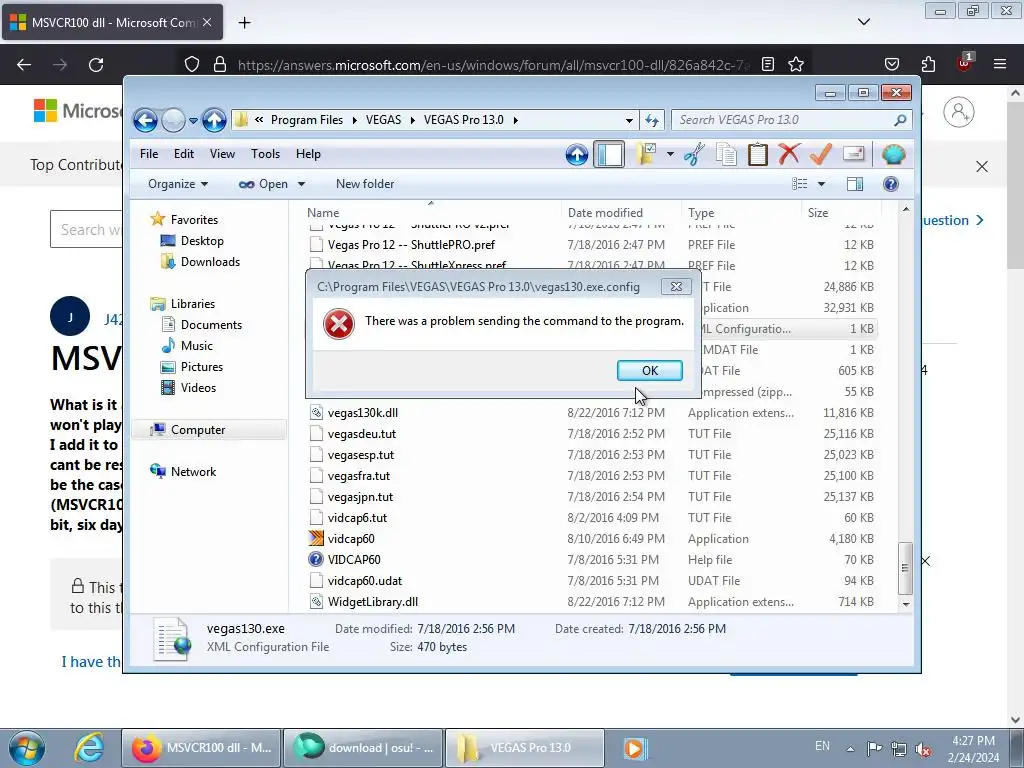
Task: Toggle the preview pane button
Action: click(x=855, y=184)
